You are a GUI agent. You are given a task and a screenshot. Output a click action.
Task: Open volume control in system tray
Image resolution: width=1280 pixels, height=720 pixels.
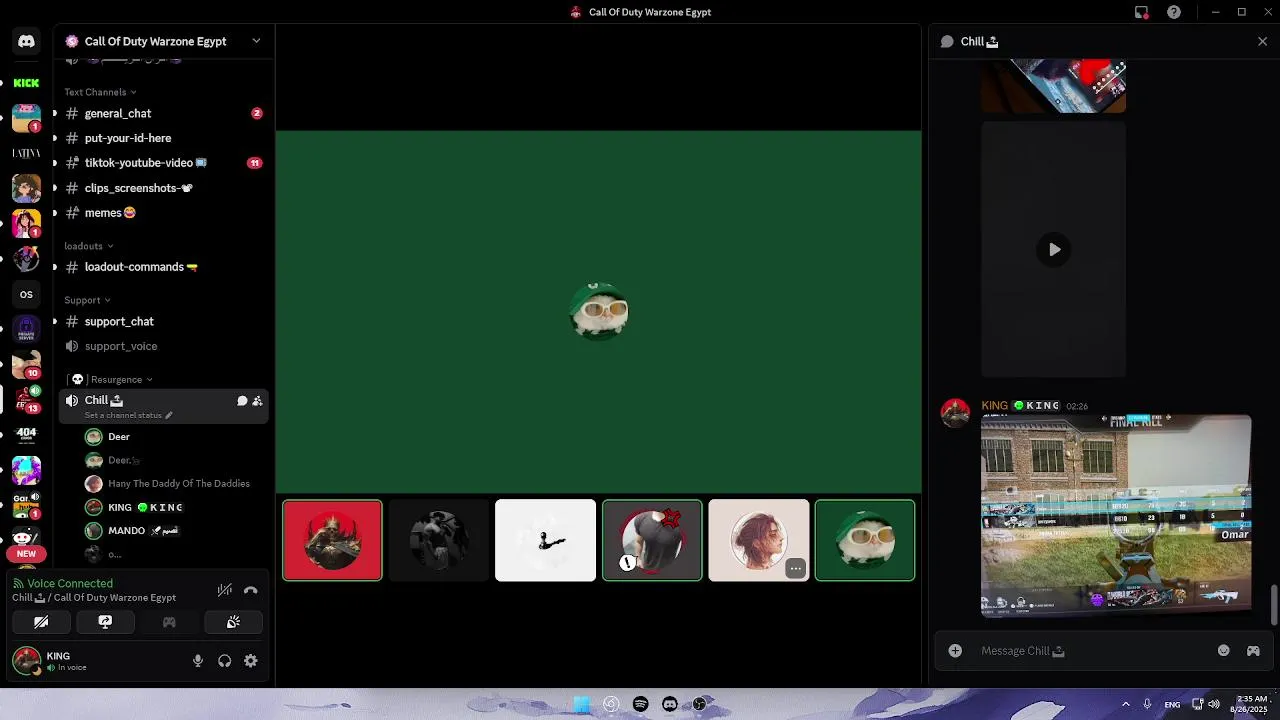point(1213,704)
